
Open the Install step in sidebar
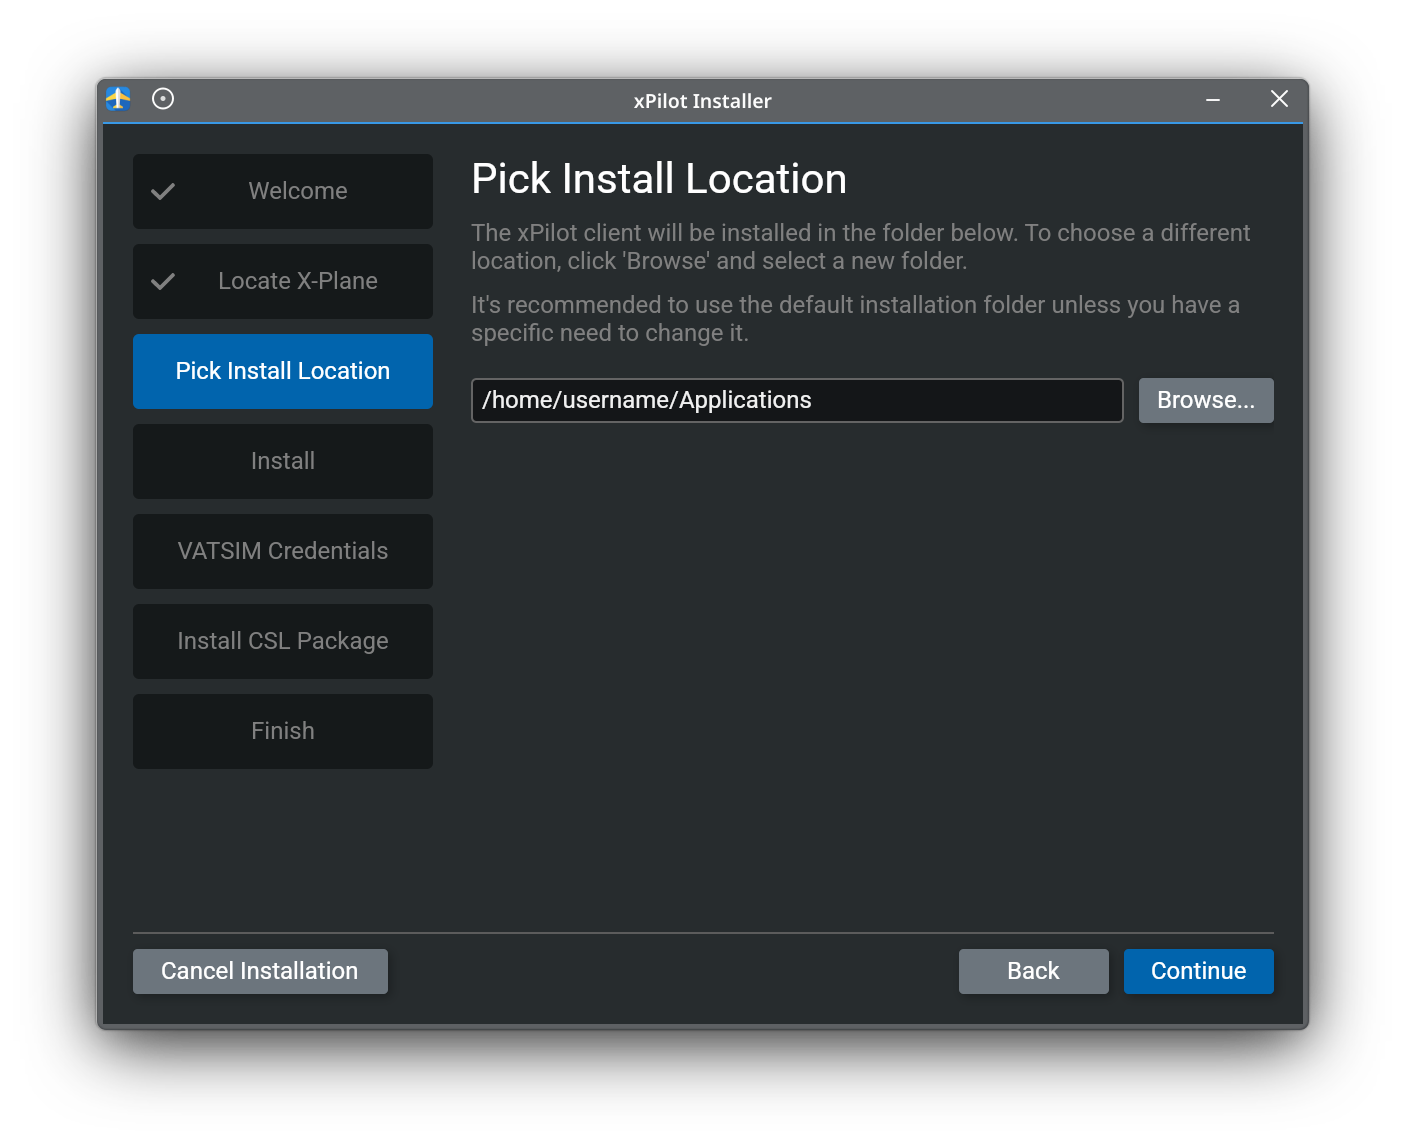pyautogui.click(x=283, y=461)
